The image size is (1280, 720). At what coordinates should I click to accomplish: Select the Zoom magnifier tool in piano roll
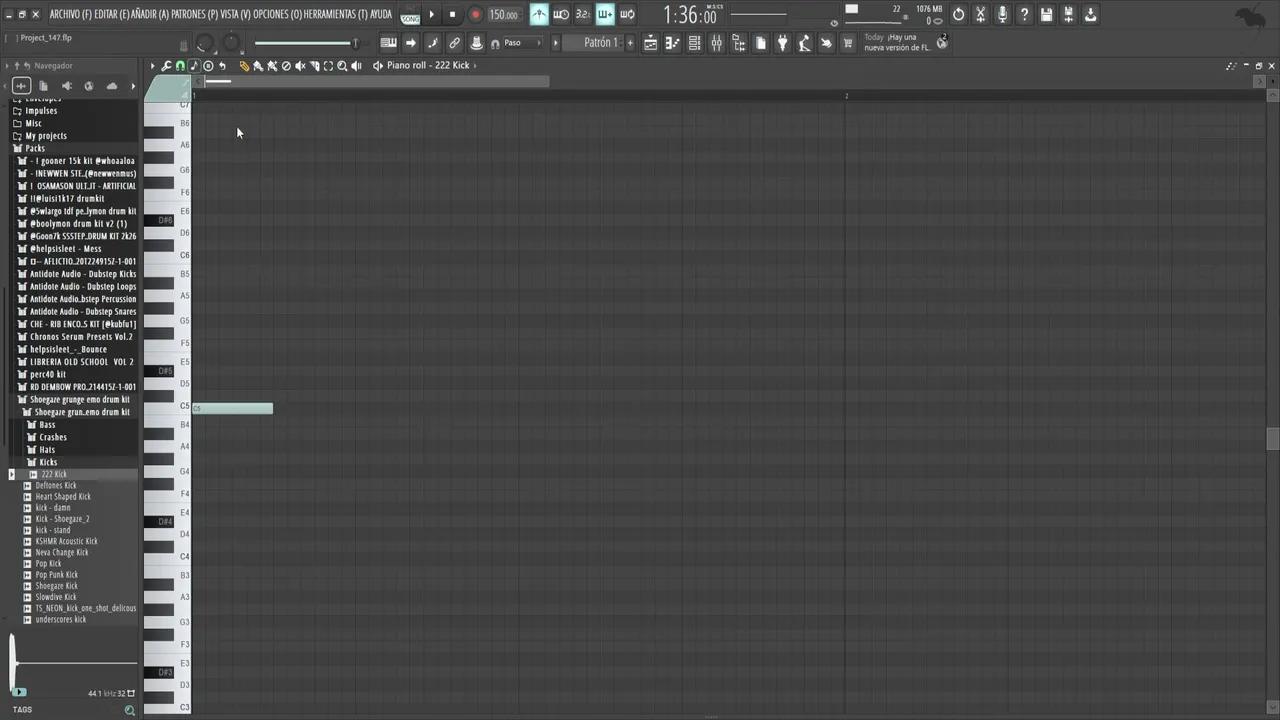point(342,66)
